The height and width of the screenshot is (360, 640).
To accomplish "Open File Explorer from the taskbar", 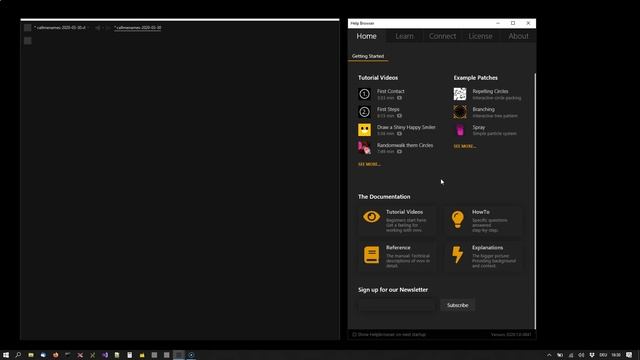I will click(31, 355).
